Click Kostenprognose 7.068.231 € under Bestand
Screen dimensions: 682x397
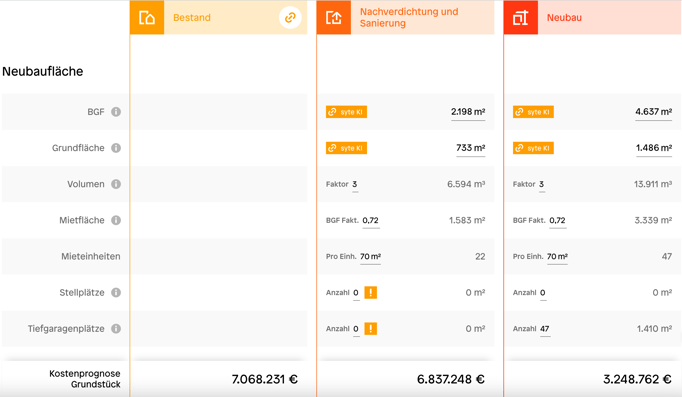coord(264,379)
